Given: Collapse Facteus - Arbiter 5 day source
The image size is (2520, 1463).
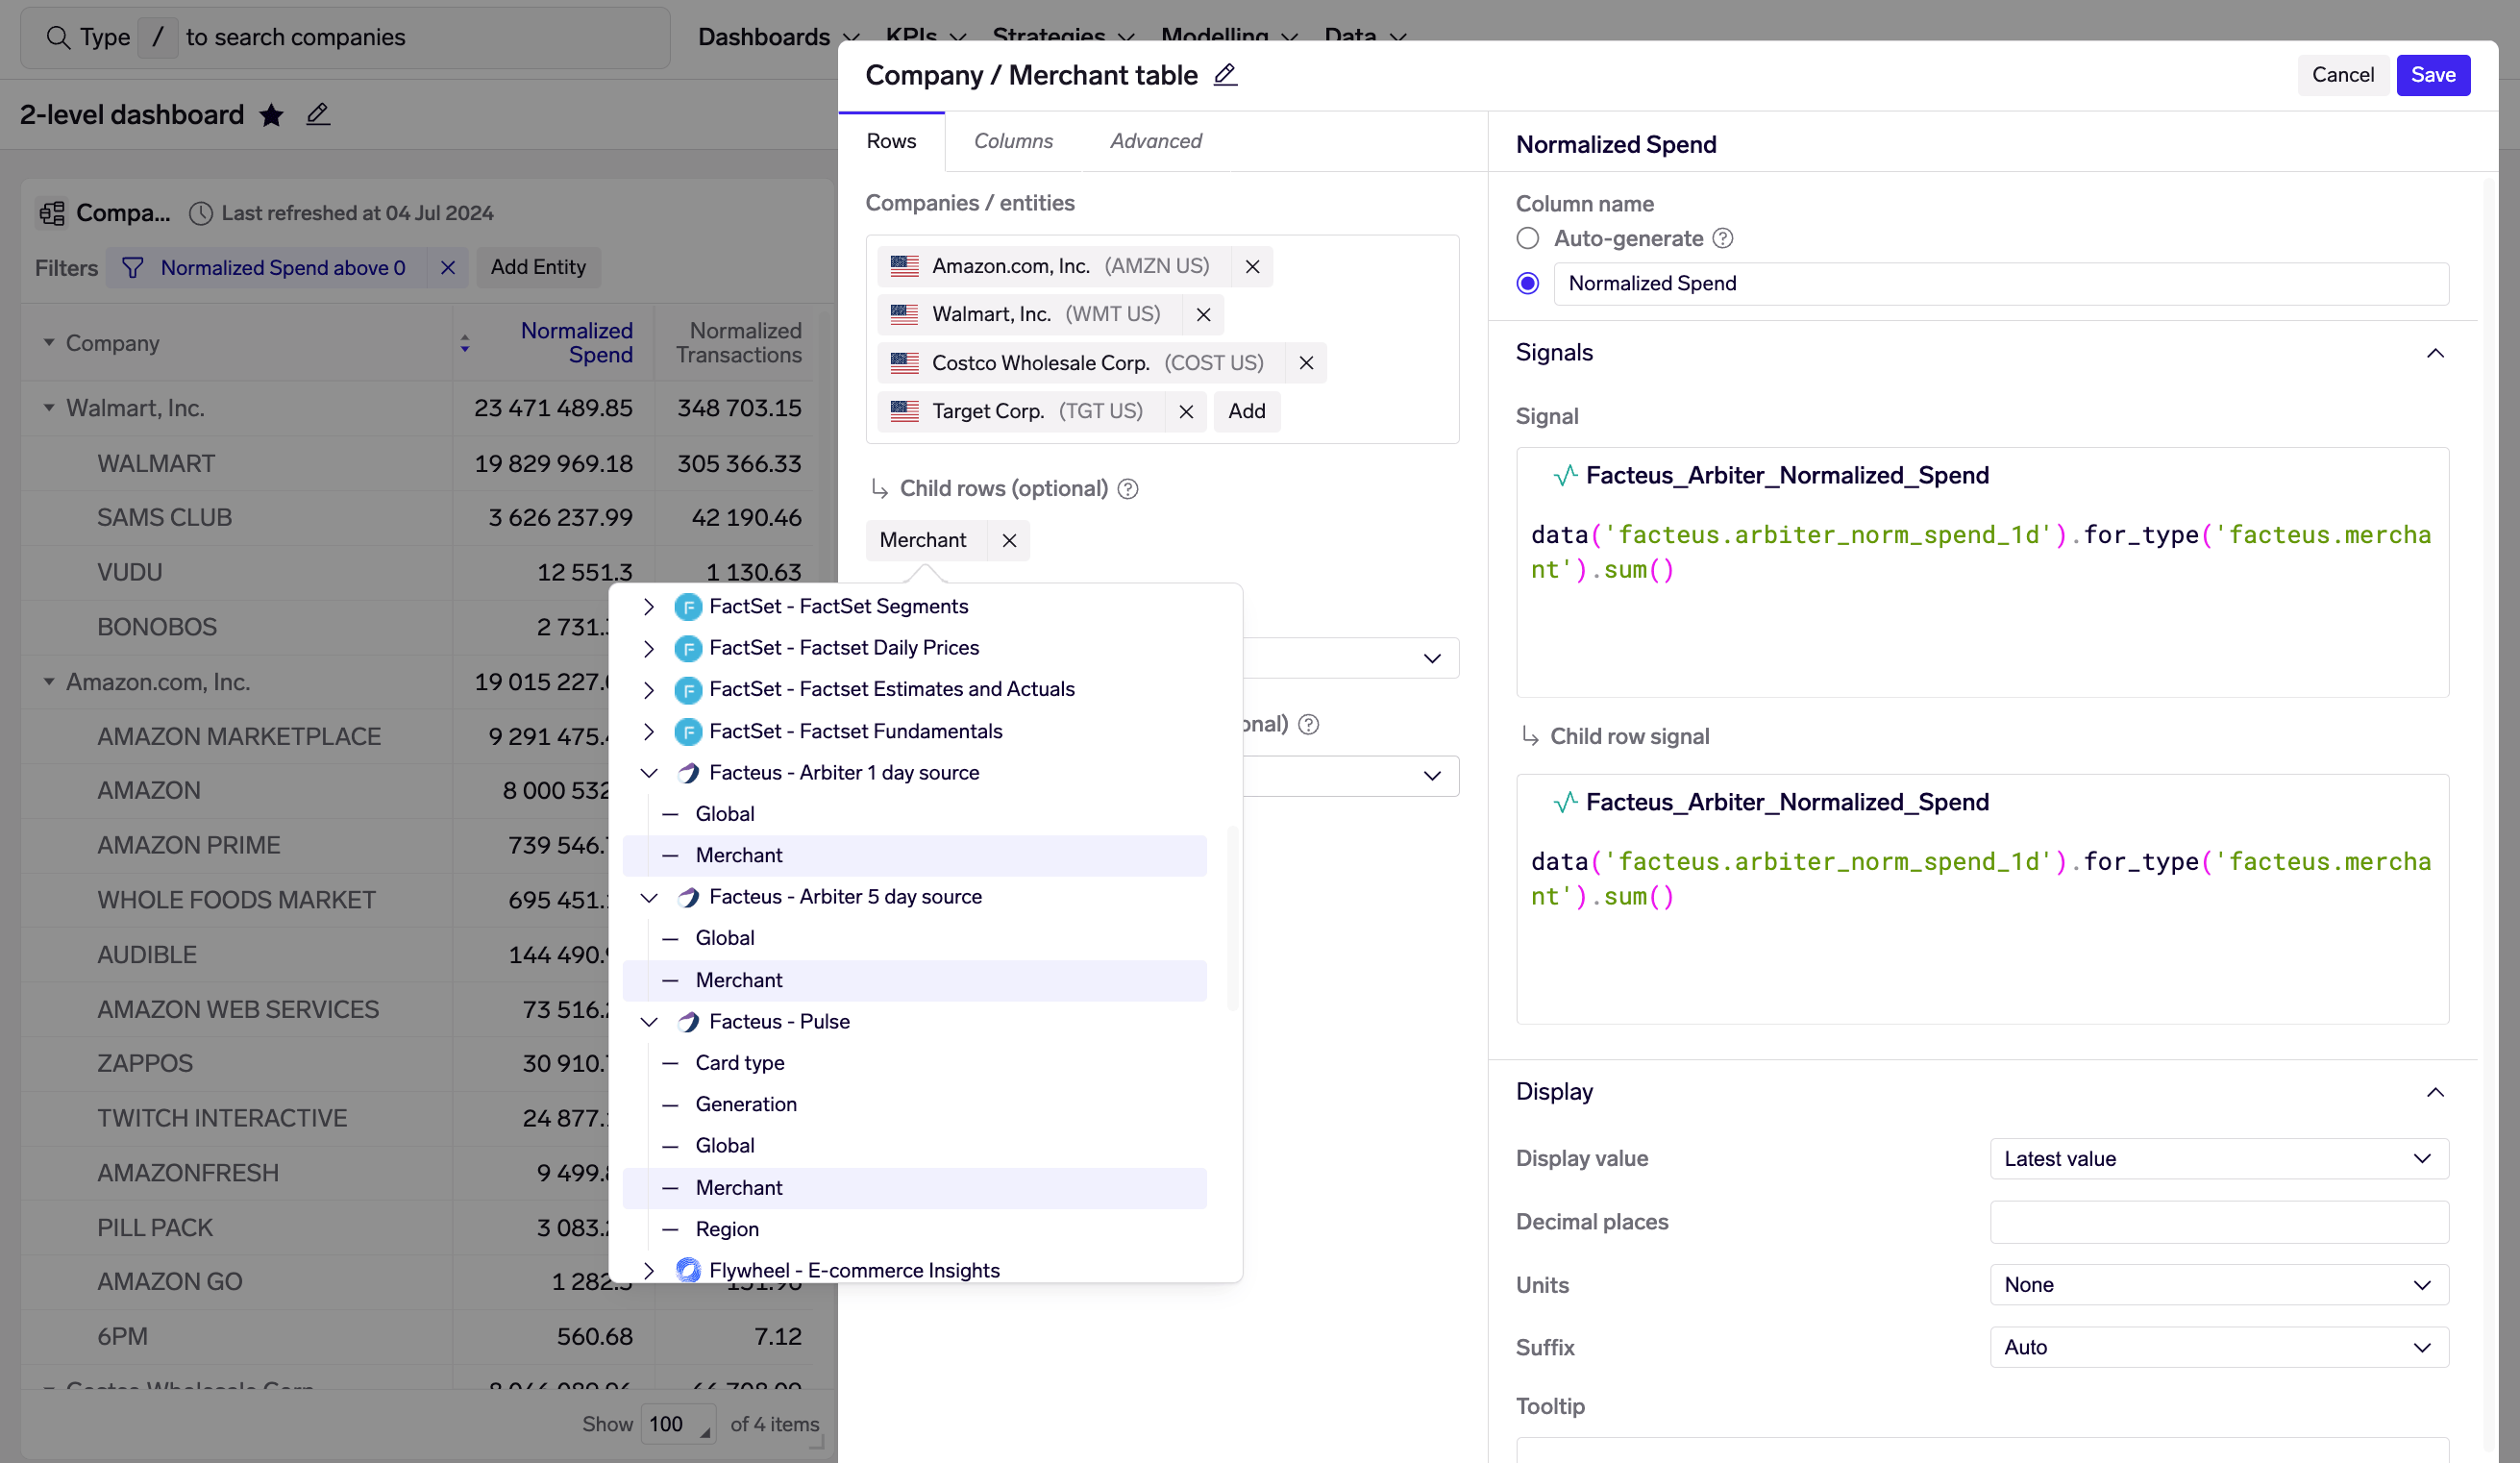Looking at the screenshot, I should [649, 897].
